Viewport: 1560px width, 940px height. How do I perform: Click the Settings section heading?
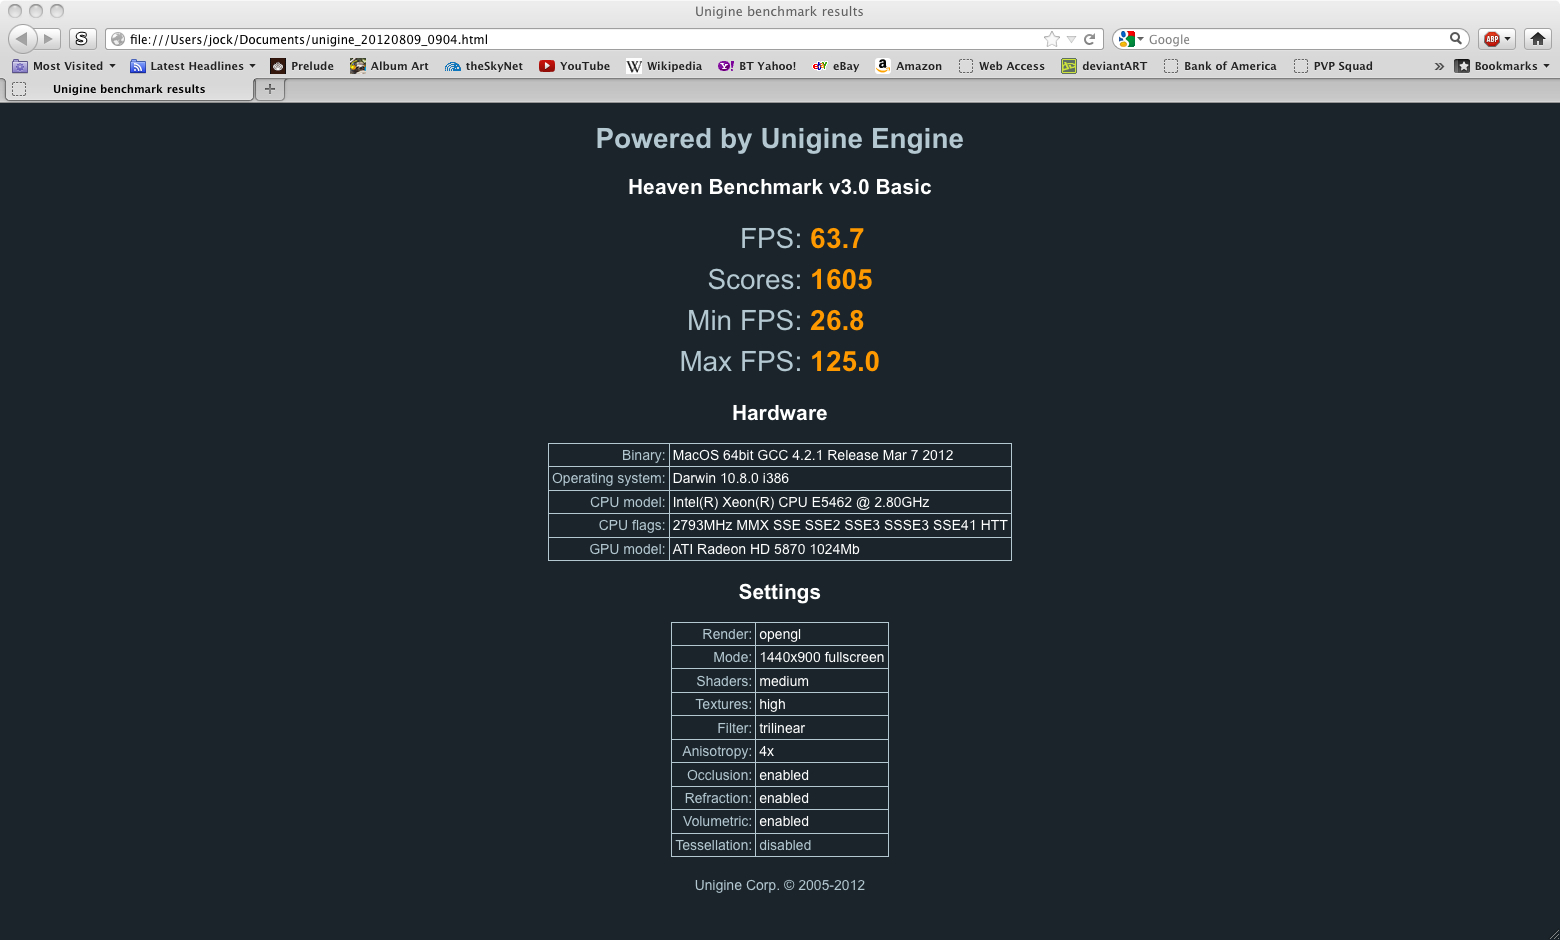pos(780,592)
